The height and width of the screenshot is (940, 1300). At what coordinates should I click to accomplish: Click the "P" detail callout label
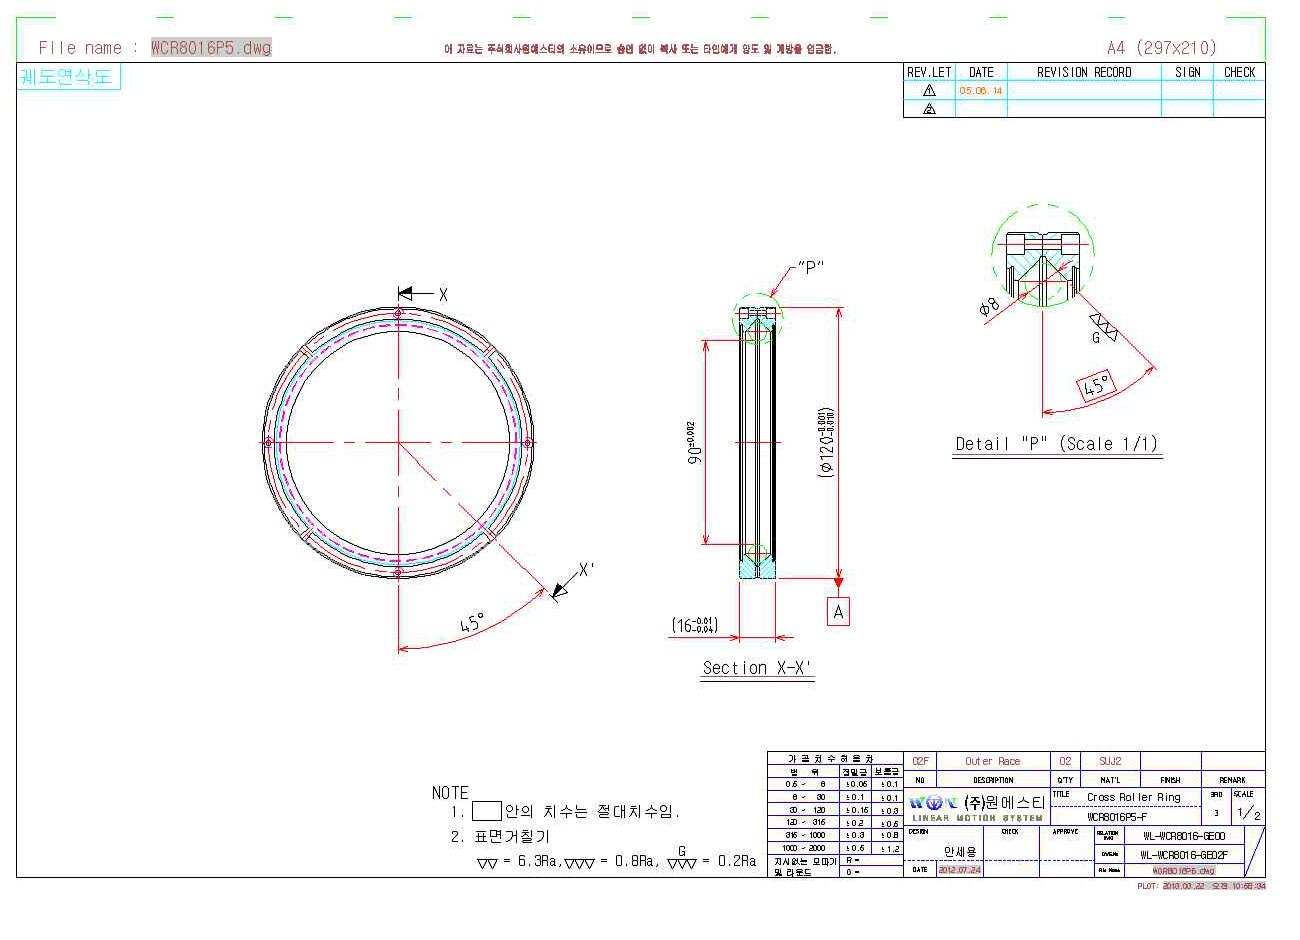pyautogui.click(x=809, y=267)
